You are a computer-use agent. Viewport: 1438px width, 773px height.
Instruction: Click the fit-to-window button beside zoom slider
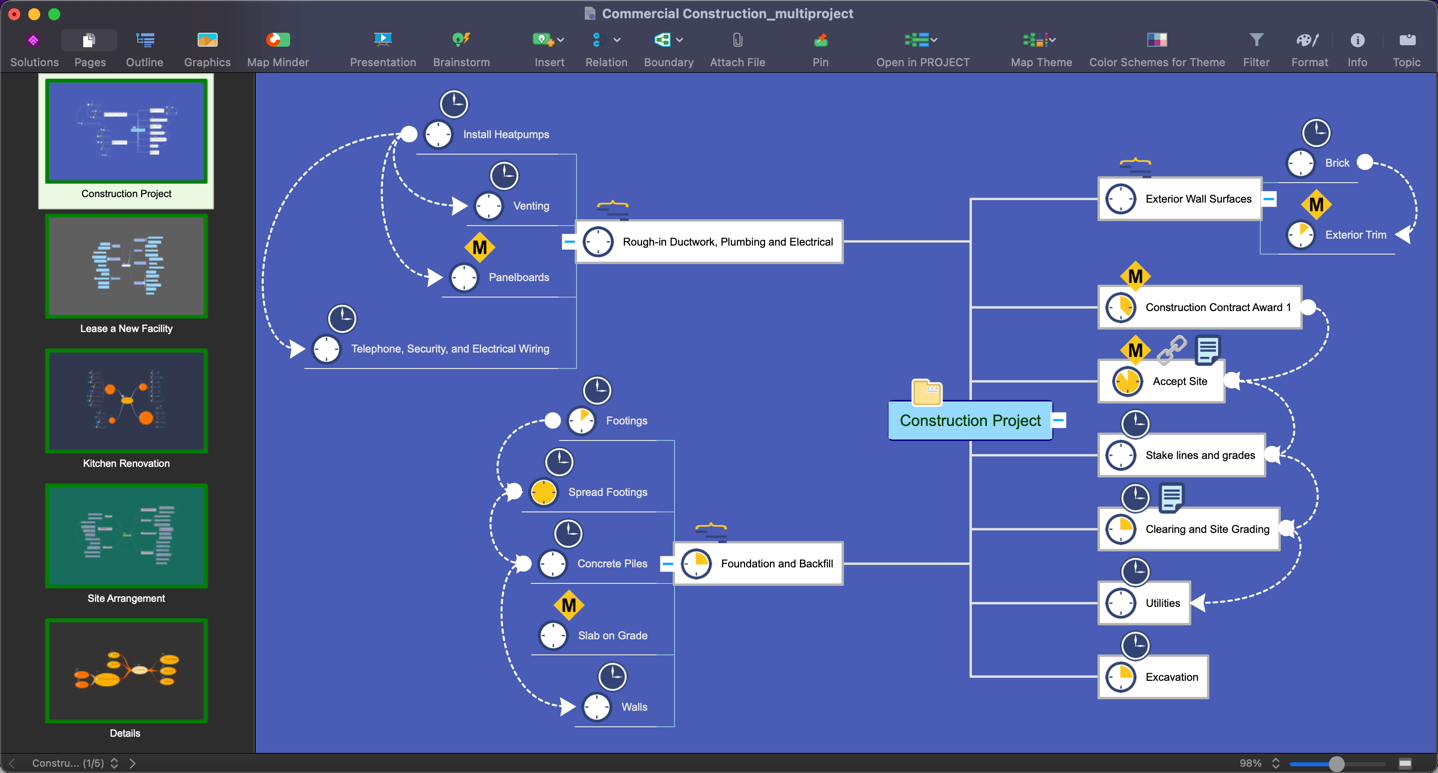click(1405, 763)
